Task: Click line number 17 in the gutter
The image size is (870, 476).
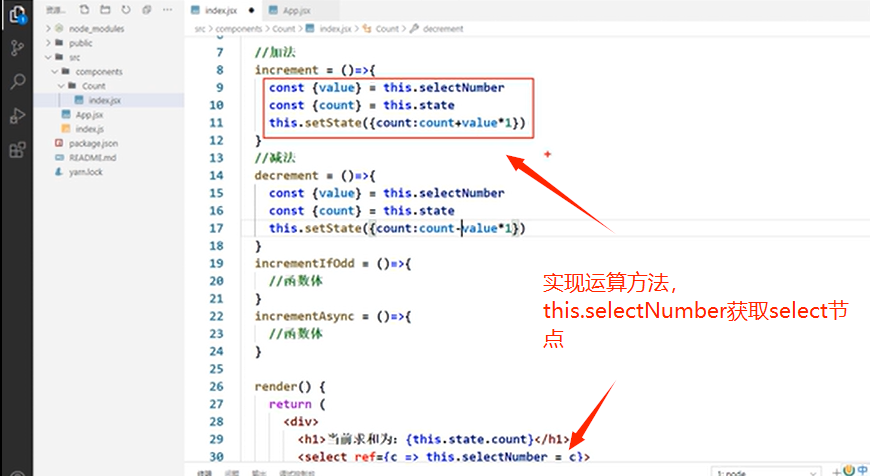Action: point(216,228)
